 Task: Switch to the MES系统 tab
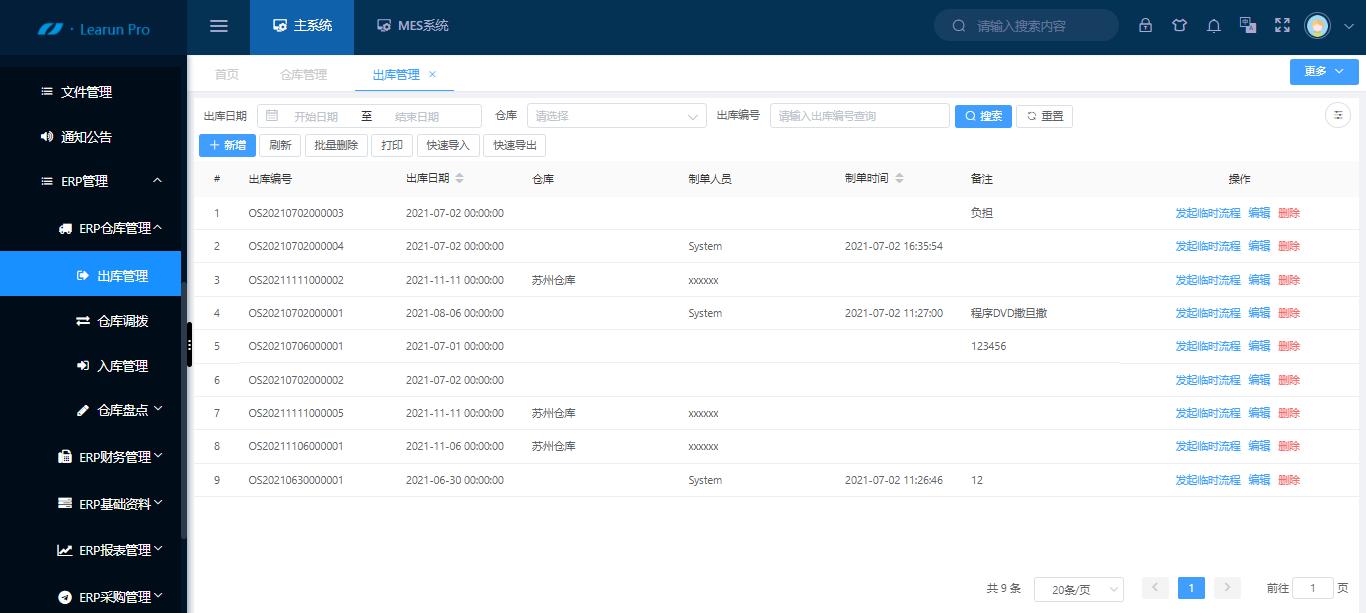pos(413,26)
